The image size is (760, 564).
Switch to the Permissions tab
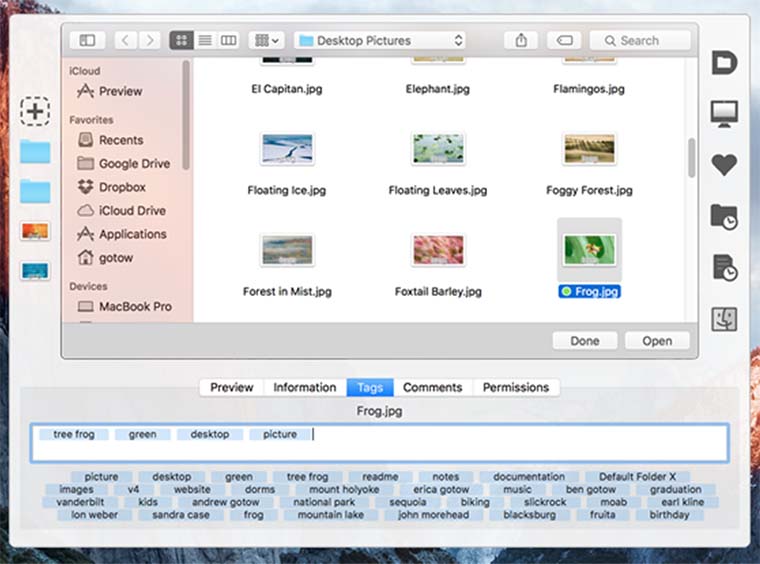point(516,388)
